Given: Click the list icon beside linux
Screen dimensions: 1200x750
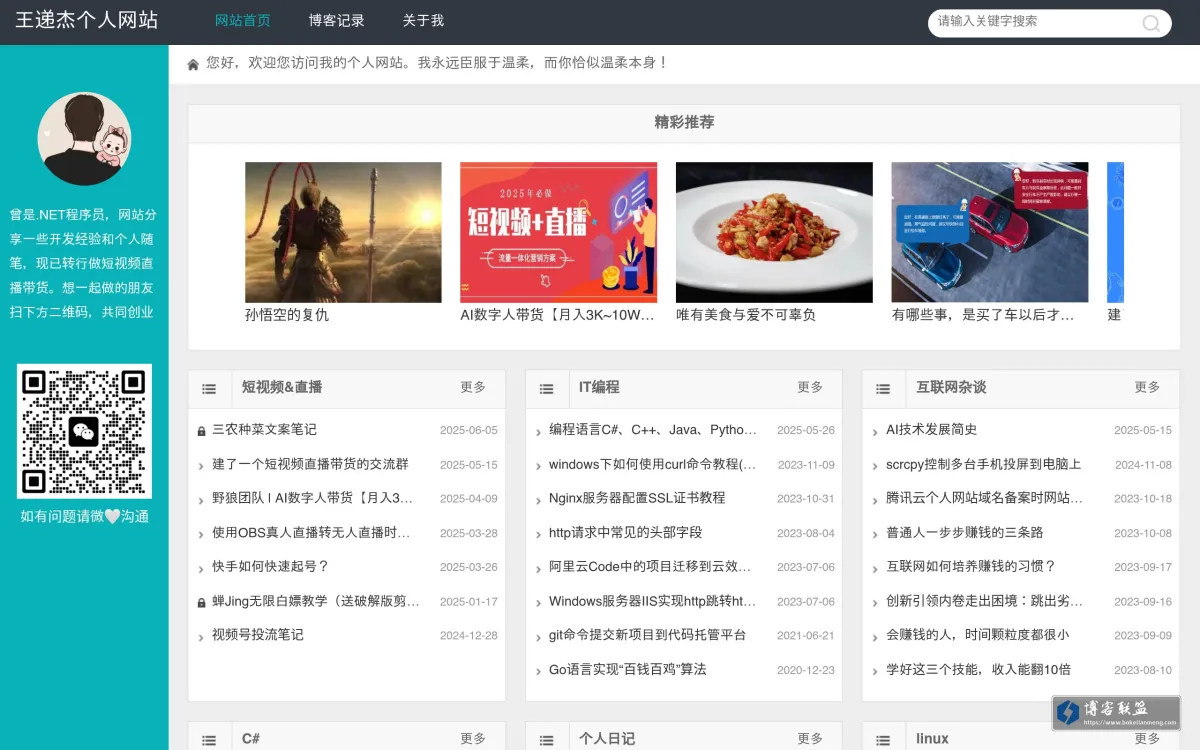Looking at the screenshot, I should [x=883, y=741].
